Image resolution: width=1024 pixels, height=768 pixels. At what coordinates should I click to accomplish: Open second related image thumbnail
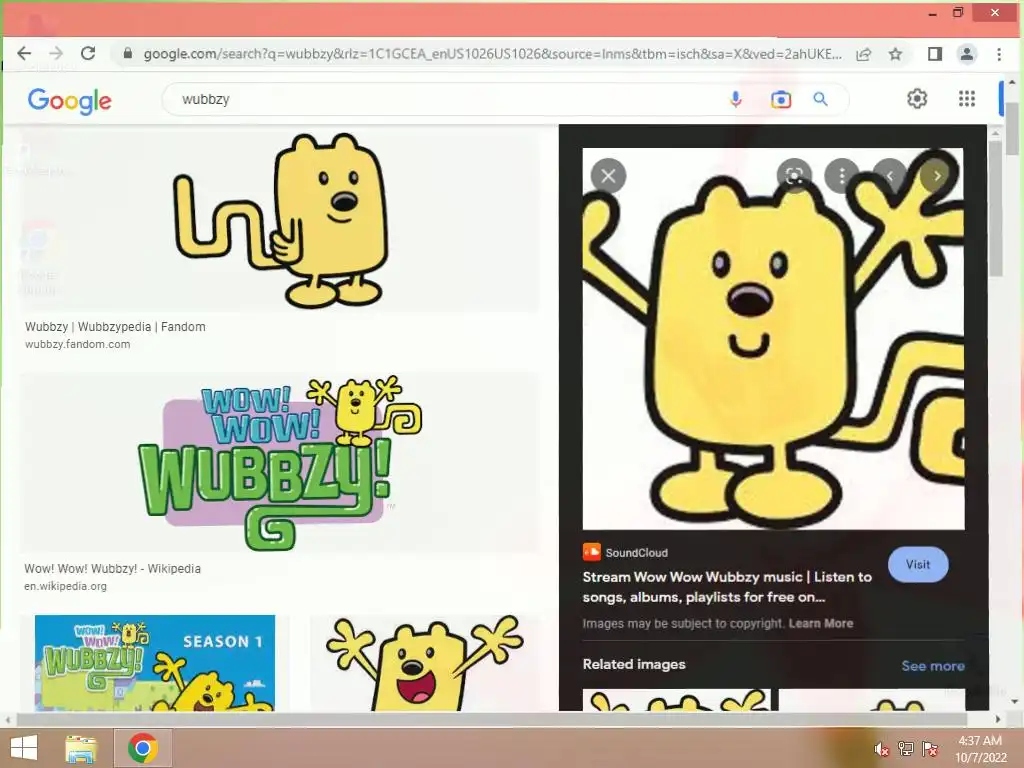coord(872,699)
